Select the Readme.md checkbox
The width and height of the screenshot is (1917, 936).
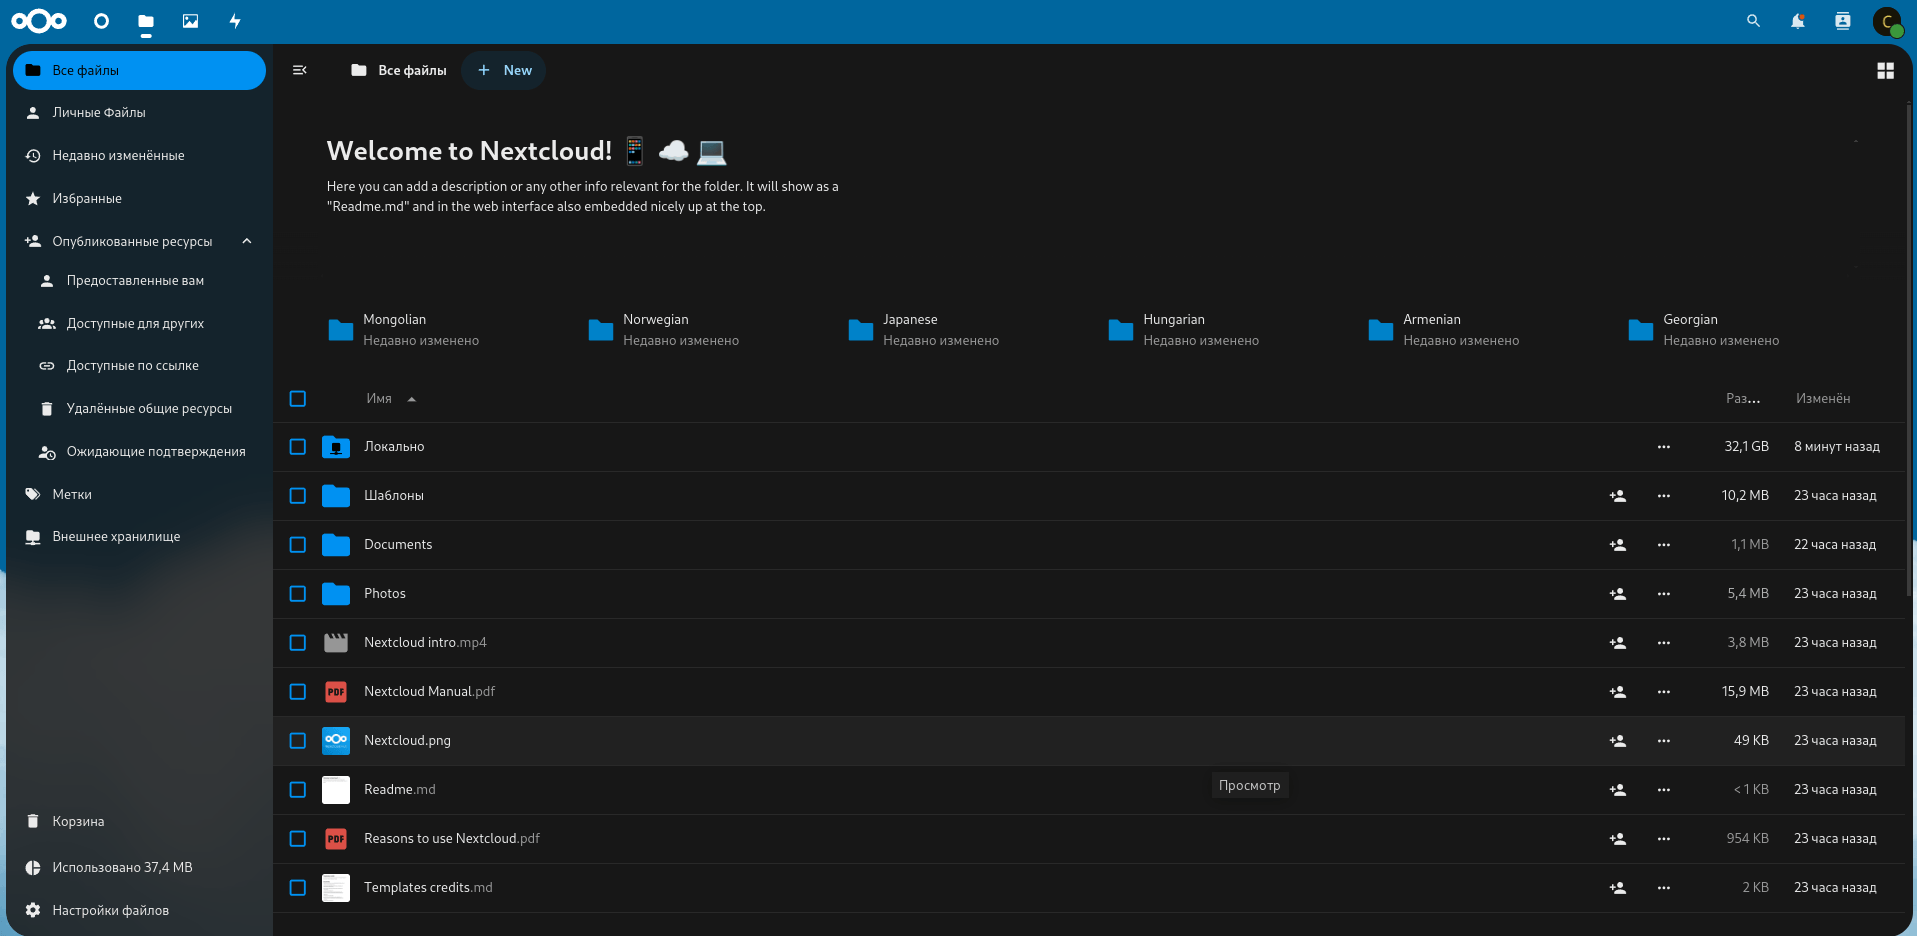298,790
